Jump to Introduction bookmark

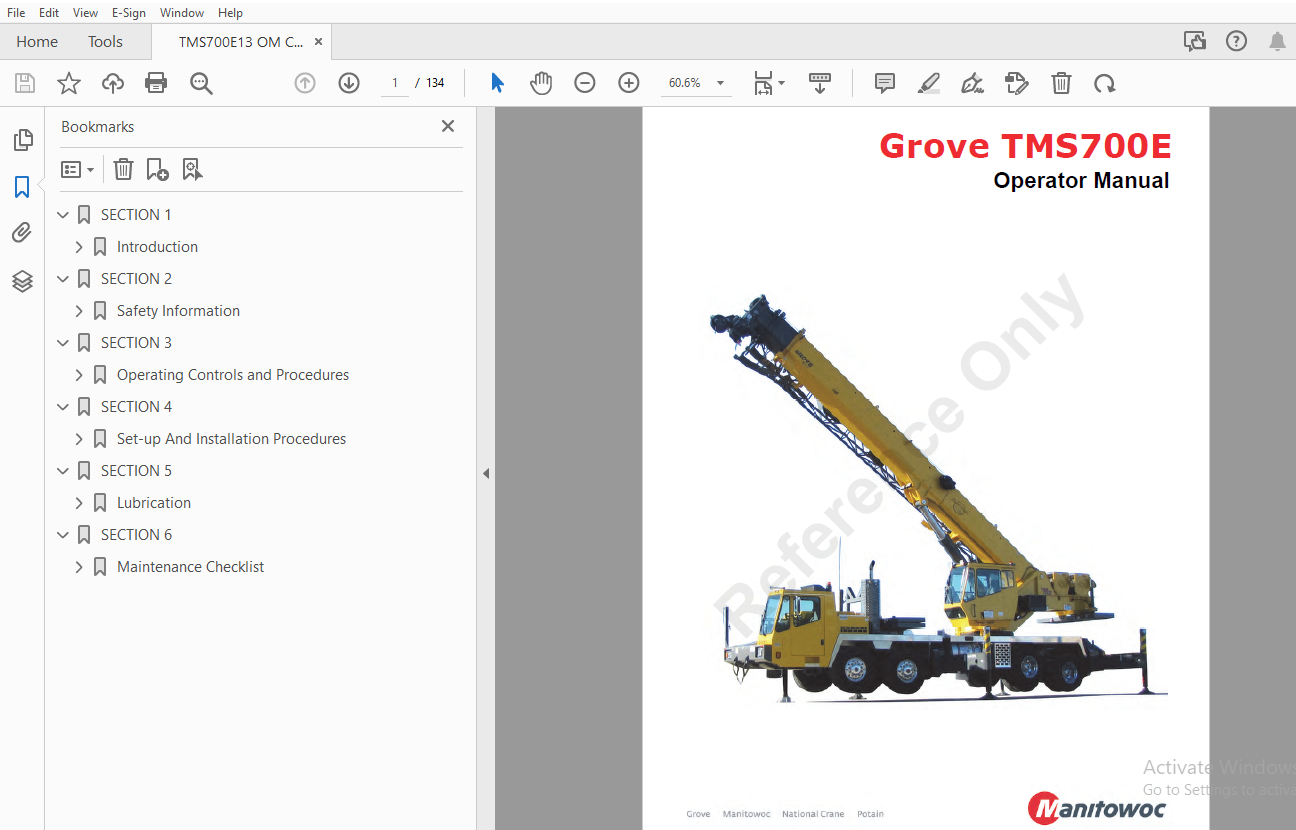coord(157,247)
